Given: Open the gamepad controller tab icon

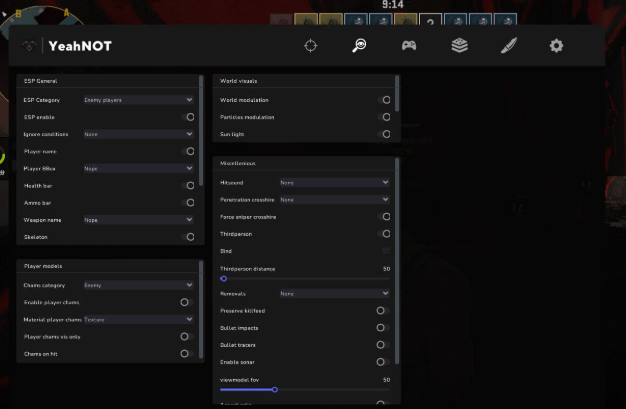Looking at the screenshot, I should coord(409,46).
